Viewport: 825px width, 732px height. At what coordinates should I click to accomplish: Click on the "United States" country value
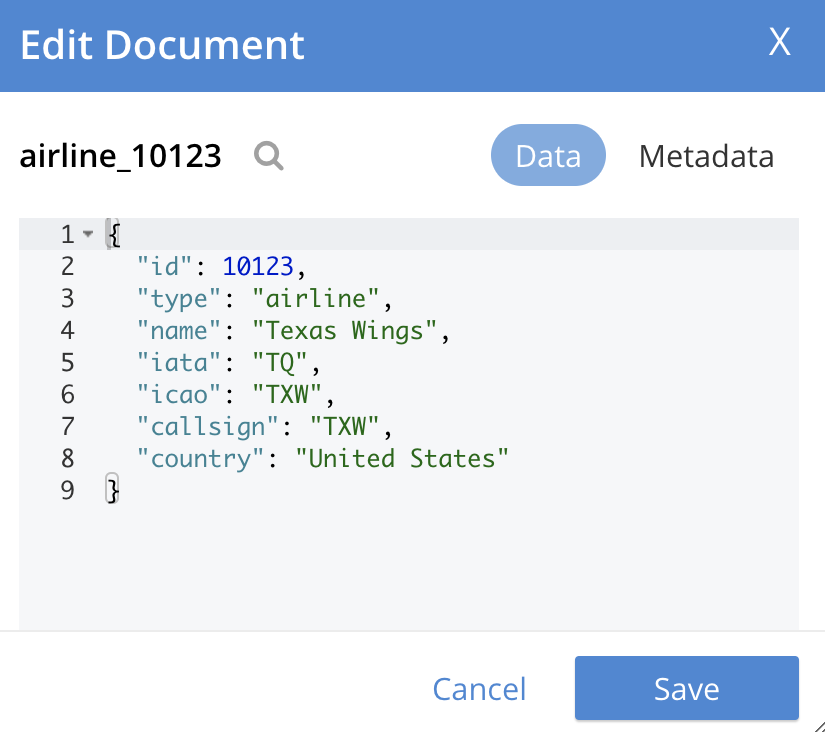point(409,458)
